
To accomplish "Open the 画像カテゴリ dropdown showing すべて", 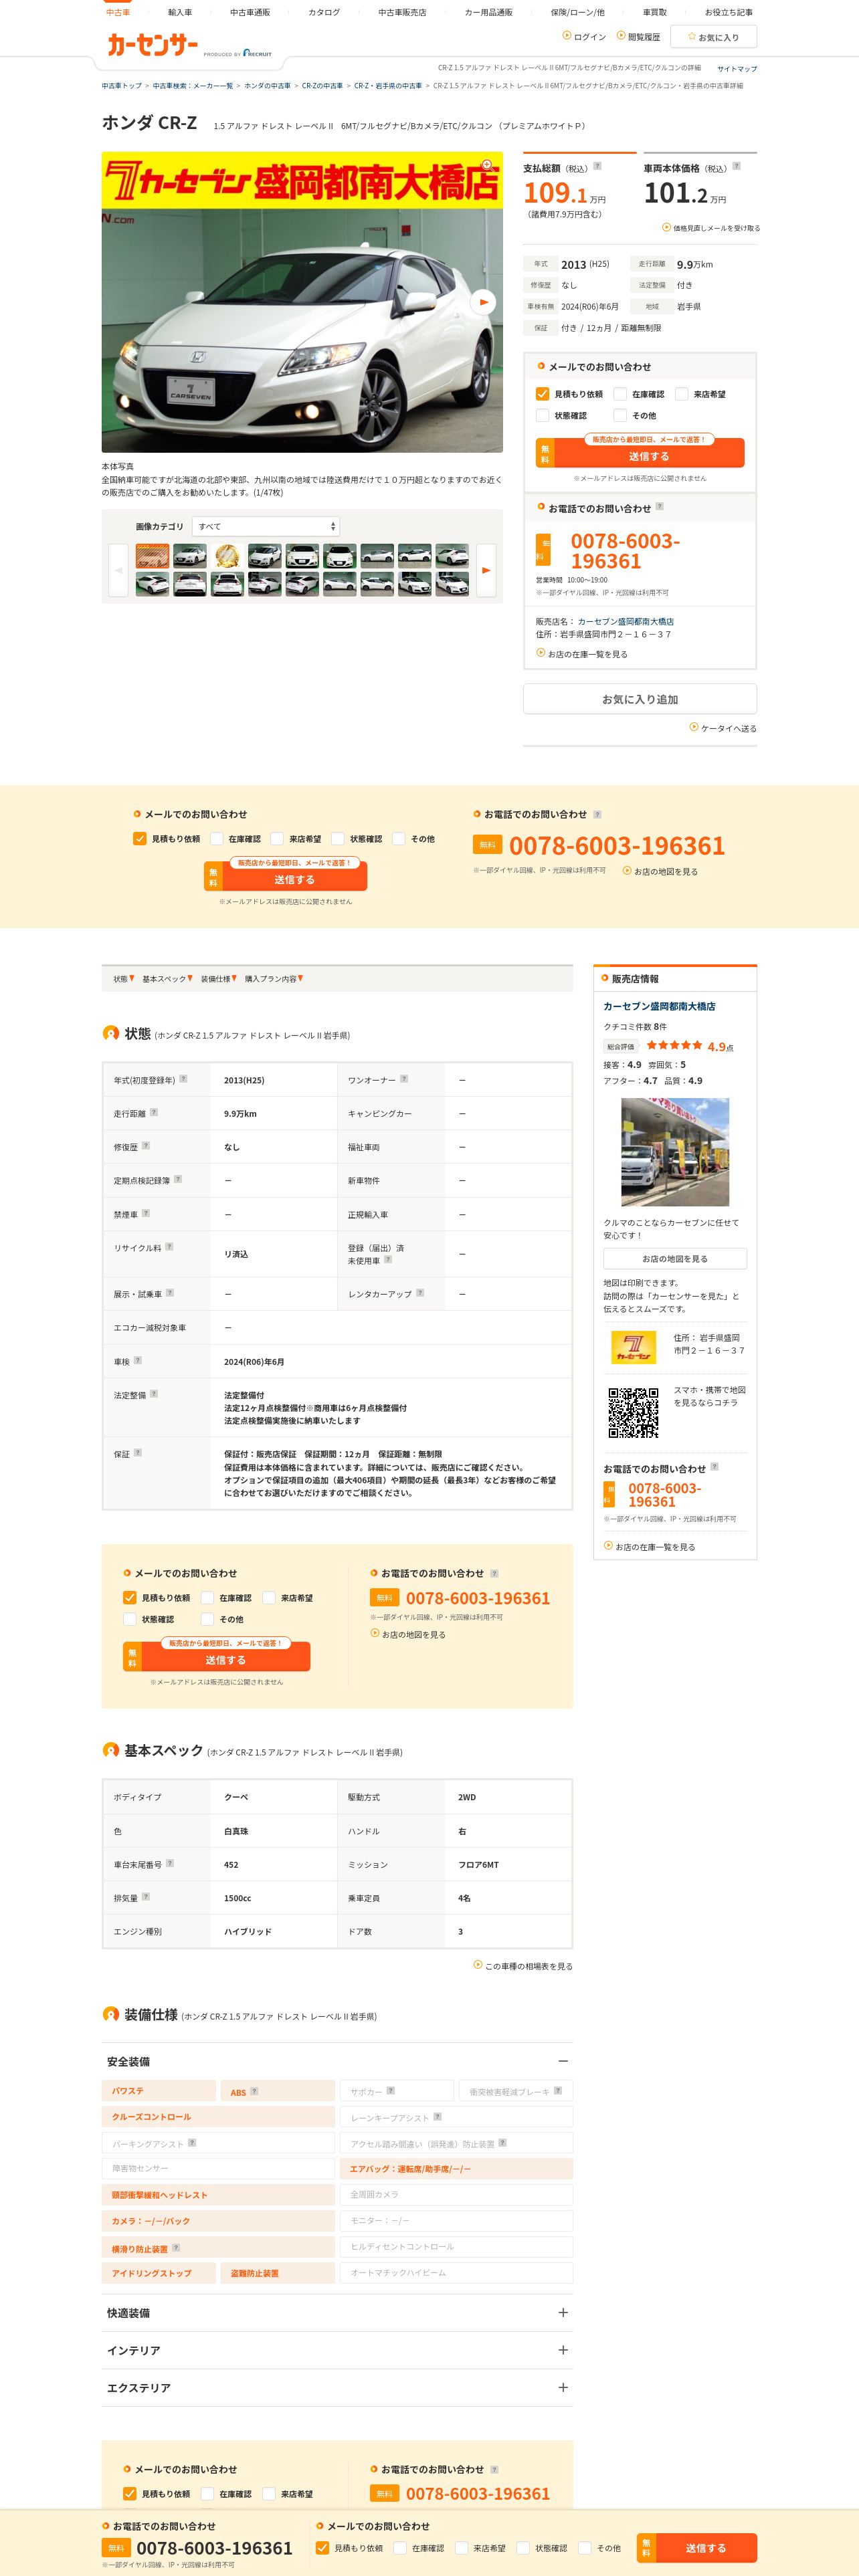I will [265, 526].
